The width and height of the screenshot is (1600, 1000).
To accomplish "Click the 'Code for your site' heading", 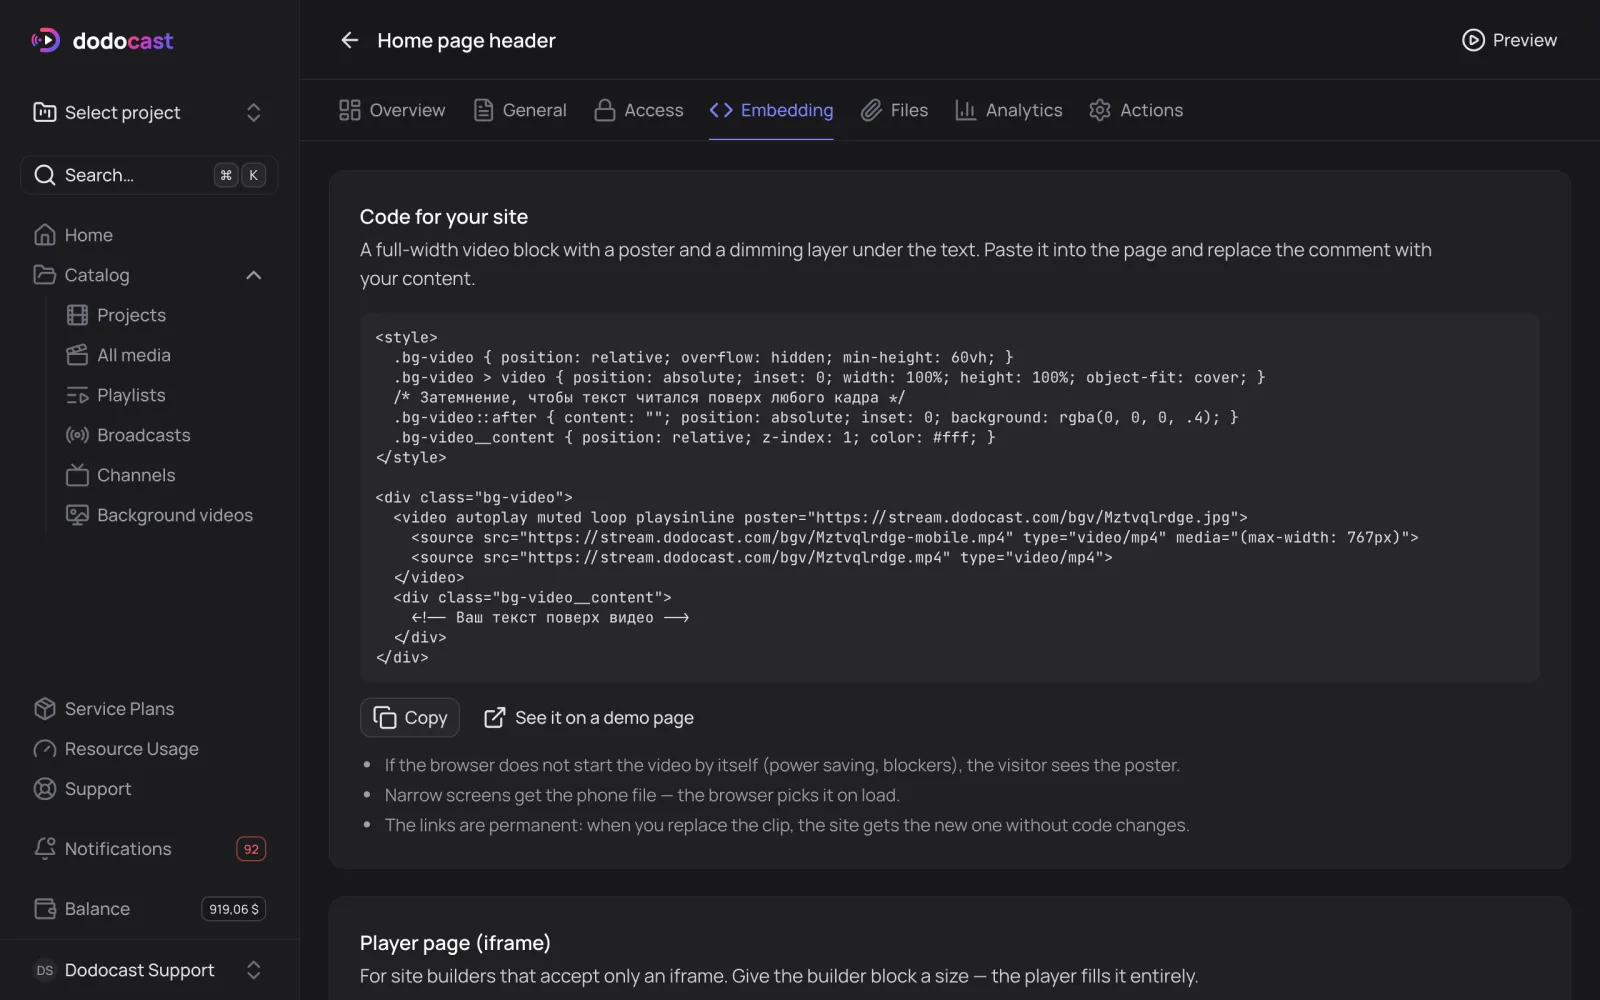I will [444, 217].
